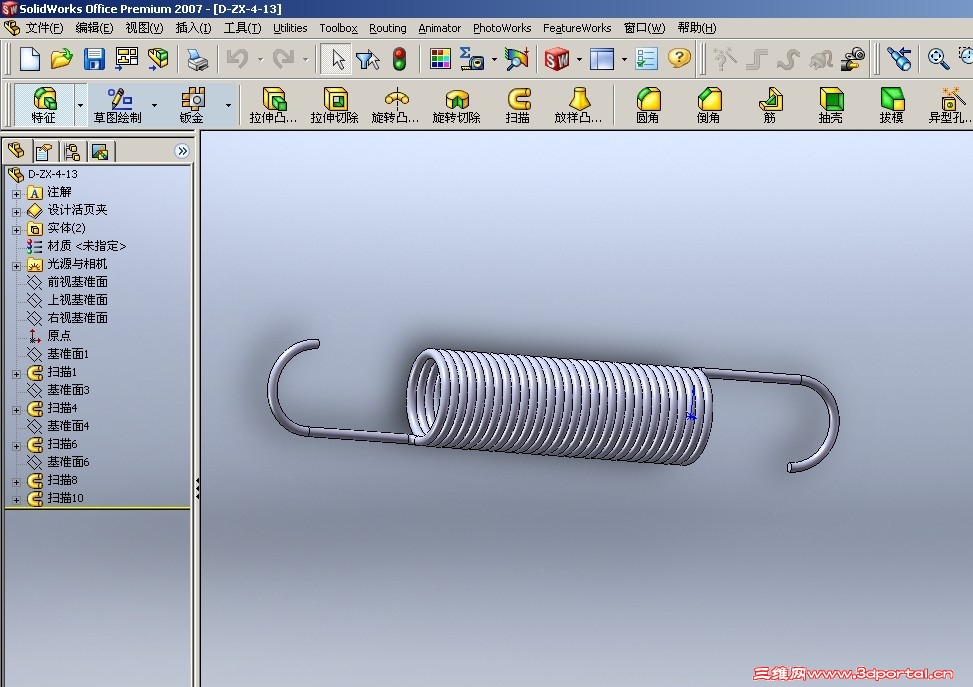
Task: Select Revolved Boss (旋转凸...) tool
Action: point(395,106)
